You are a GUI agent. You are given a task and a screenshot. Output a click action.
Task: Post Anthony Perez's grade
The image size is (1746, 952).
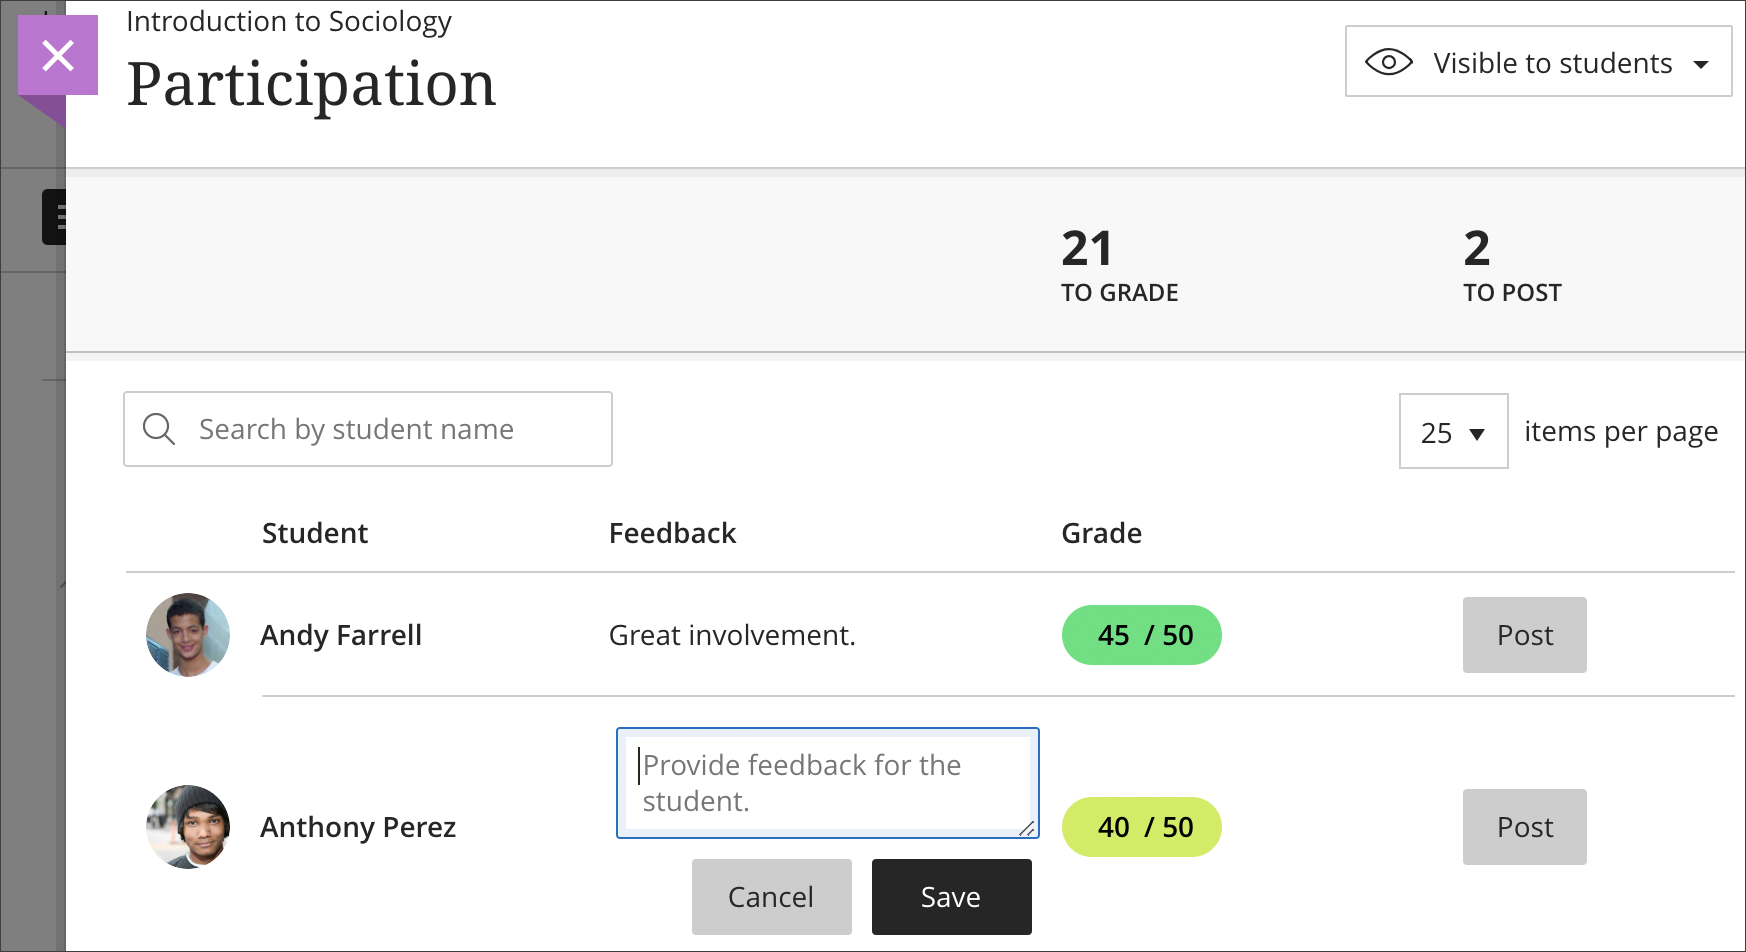(1524, 827)
